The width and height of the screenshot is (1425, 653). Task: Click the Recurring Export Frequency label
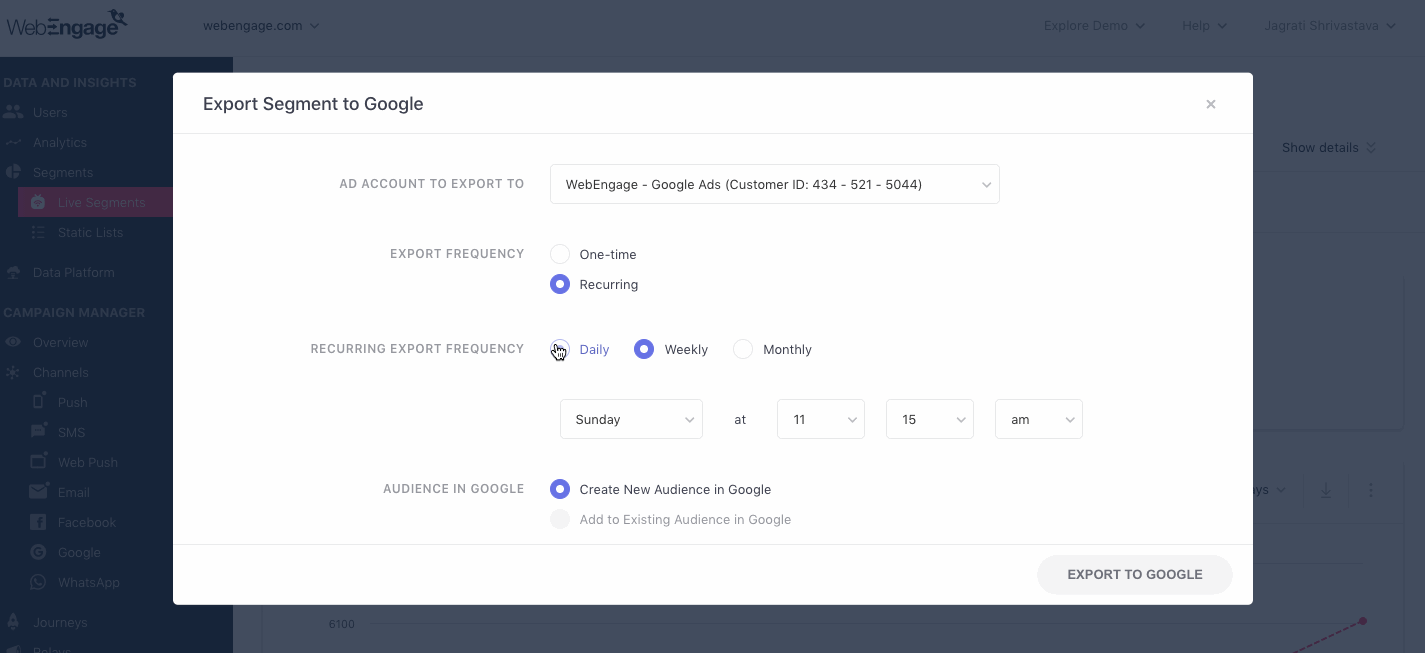417,349
